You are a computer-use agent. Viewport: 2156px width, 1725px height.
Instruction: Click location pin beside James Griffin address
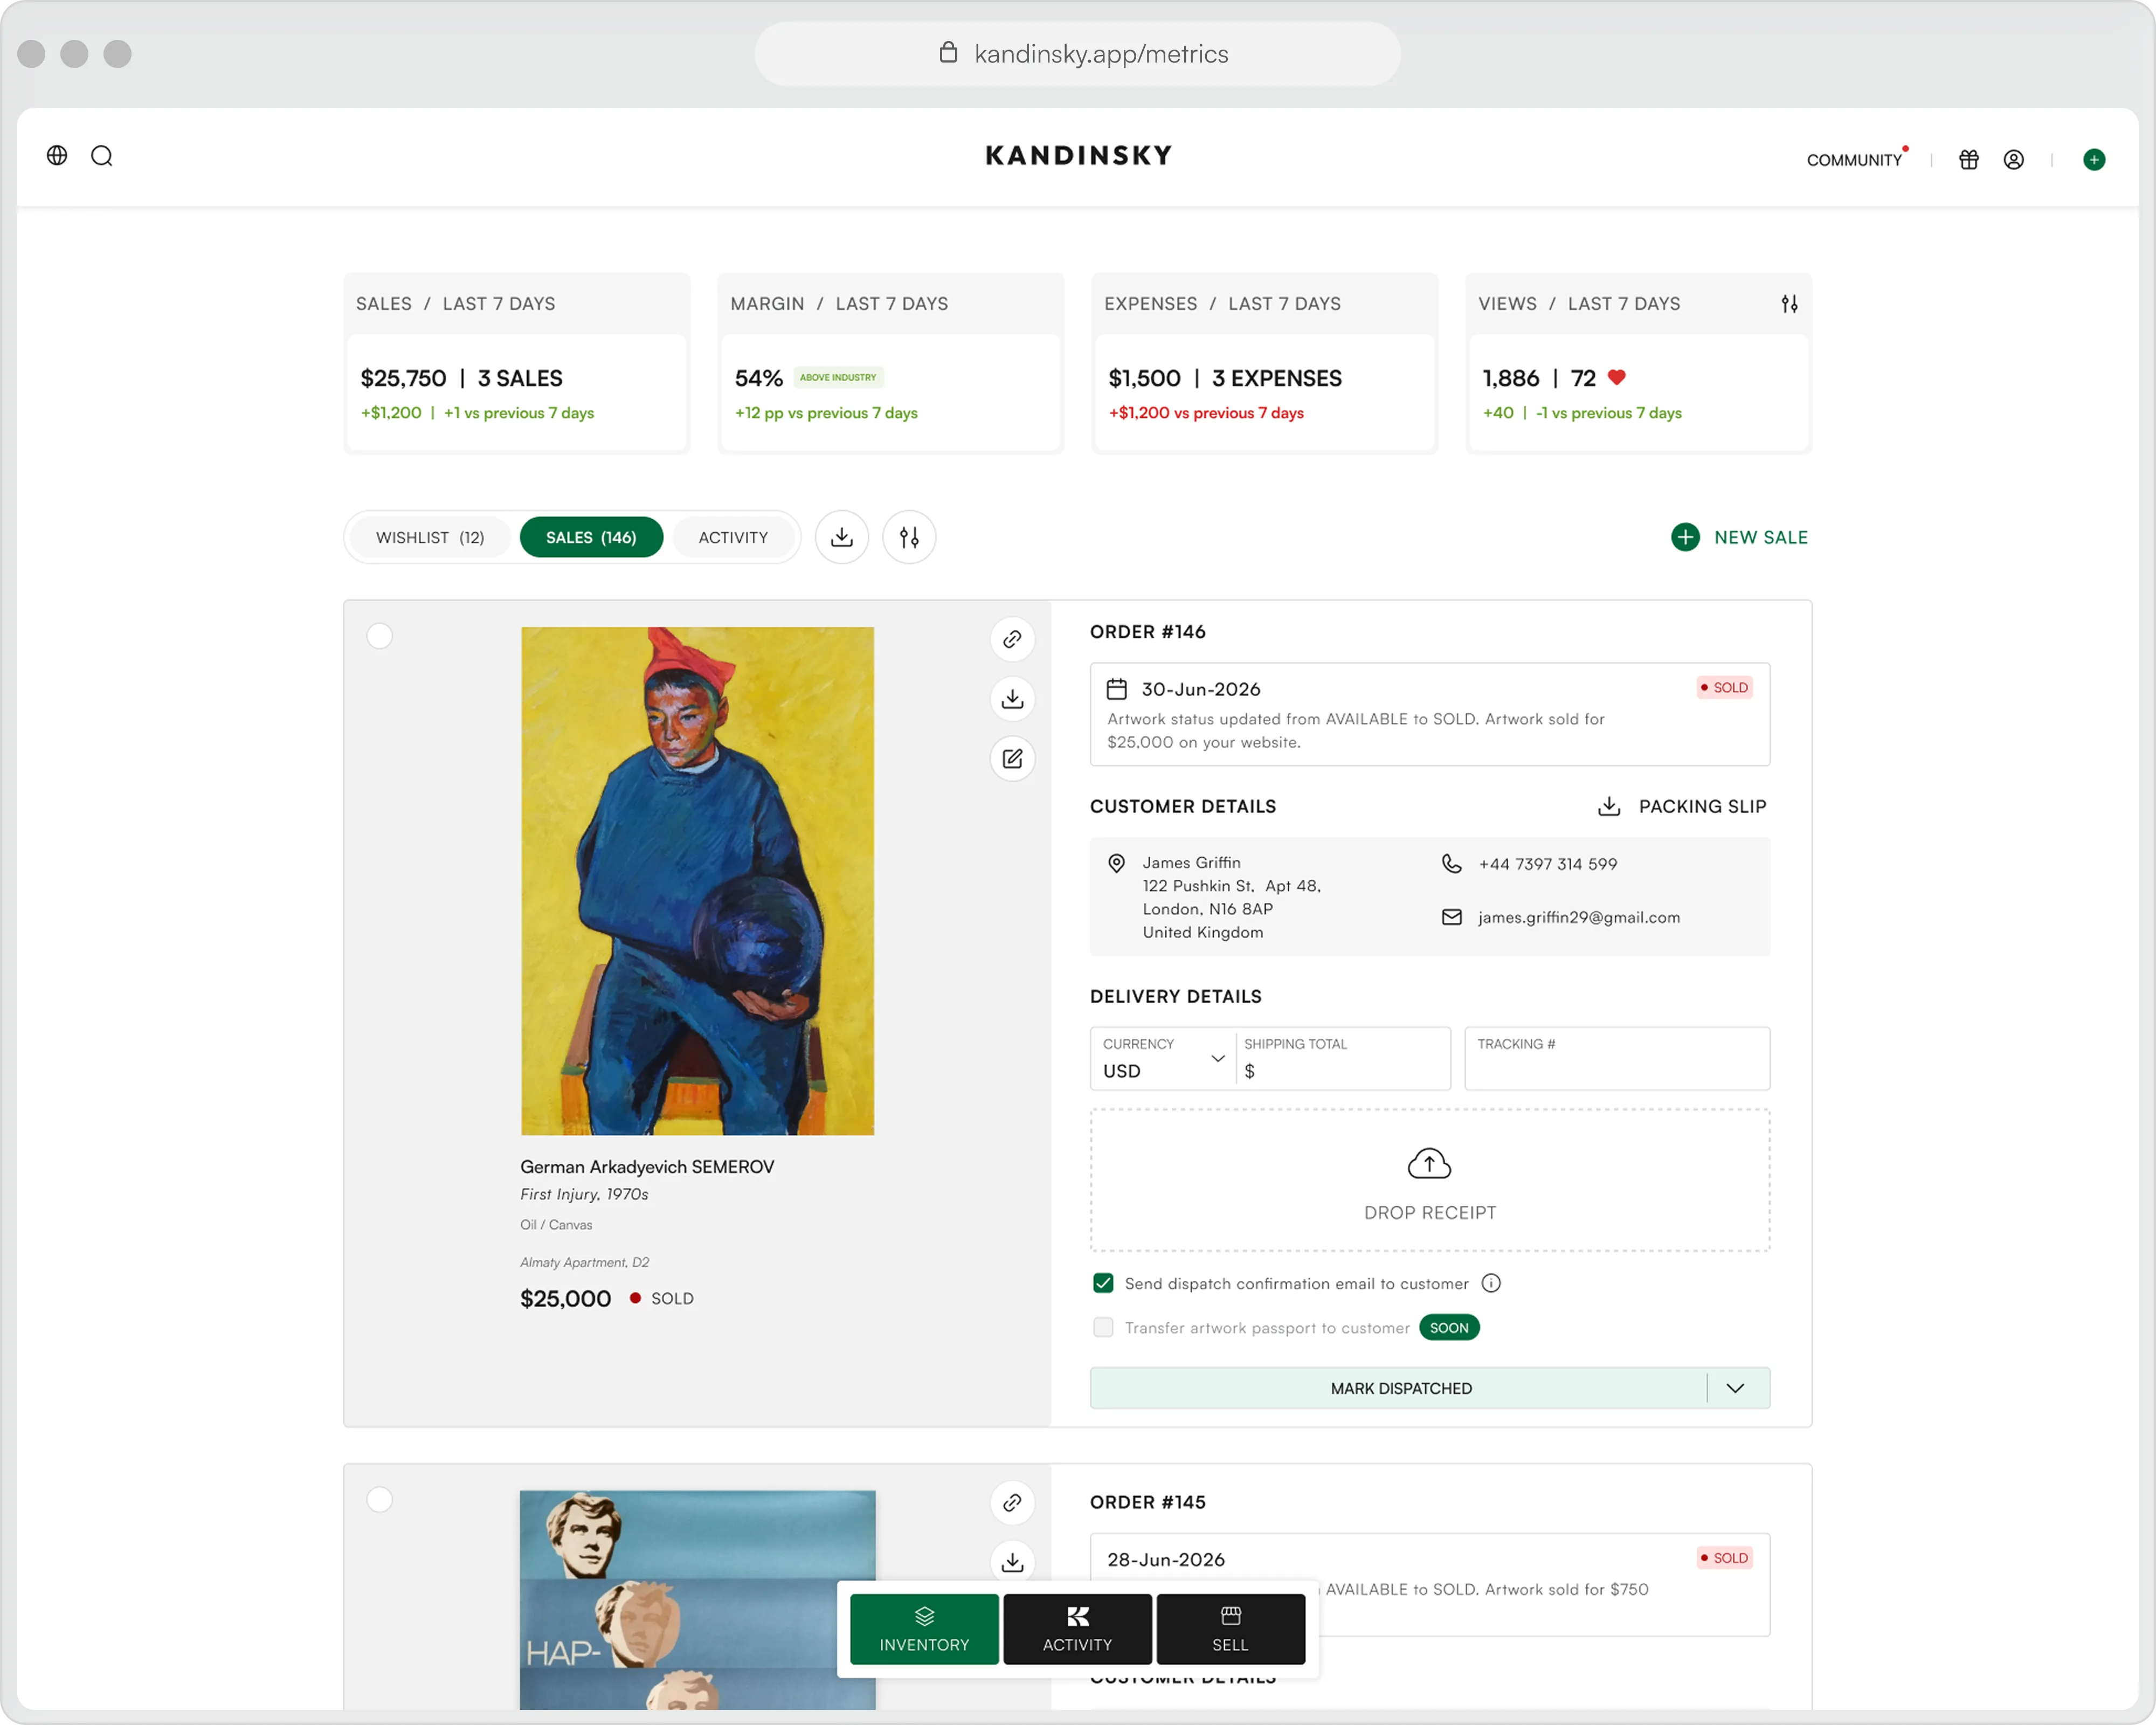click(x=1116, y=863)
